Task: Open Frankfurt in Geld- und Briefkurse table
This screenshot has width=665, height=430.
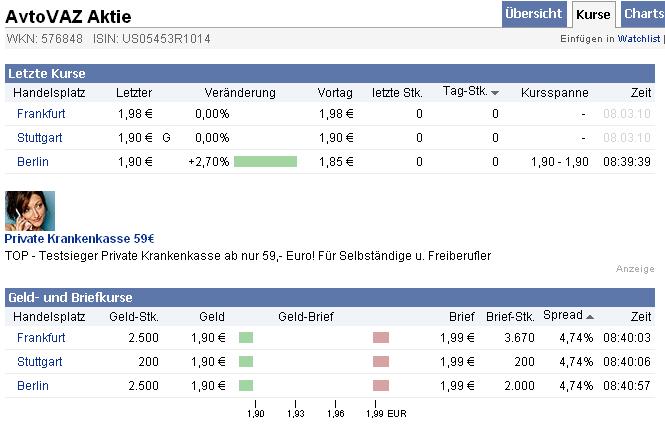Action: point(41,338)
